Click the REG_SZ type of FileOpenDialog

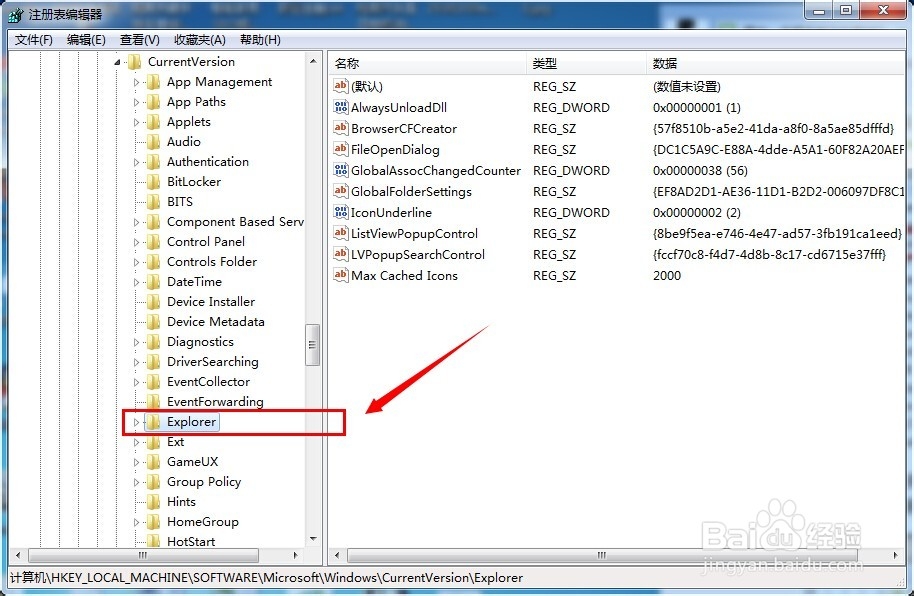tap(554, 149)
